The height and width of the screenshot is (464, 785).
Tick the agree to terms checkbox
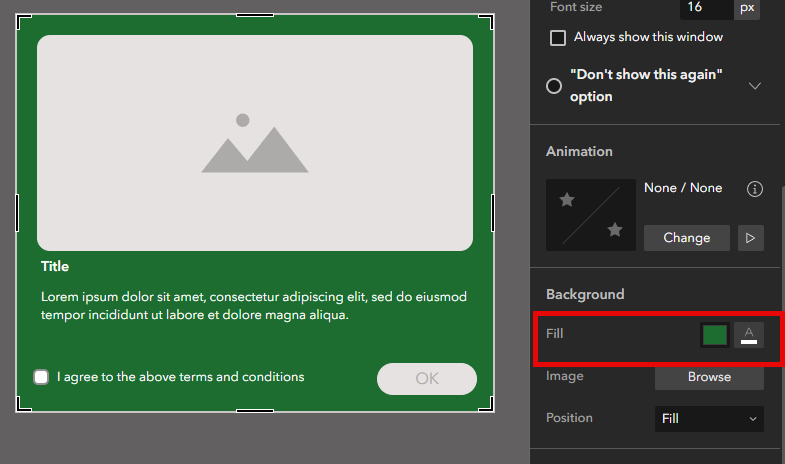[41, 377]
